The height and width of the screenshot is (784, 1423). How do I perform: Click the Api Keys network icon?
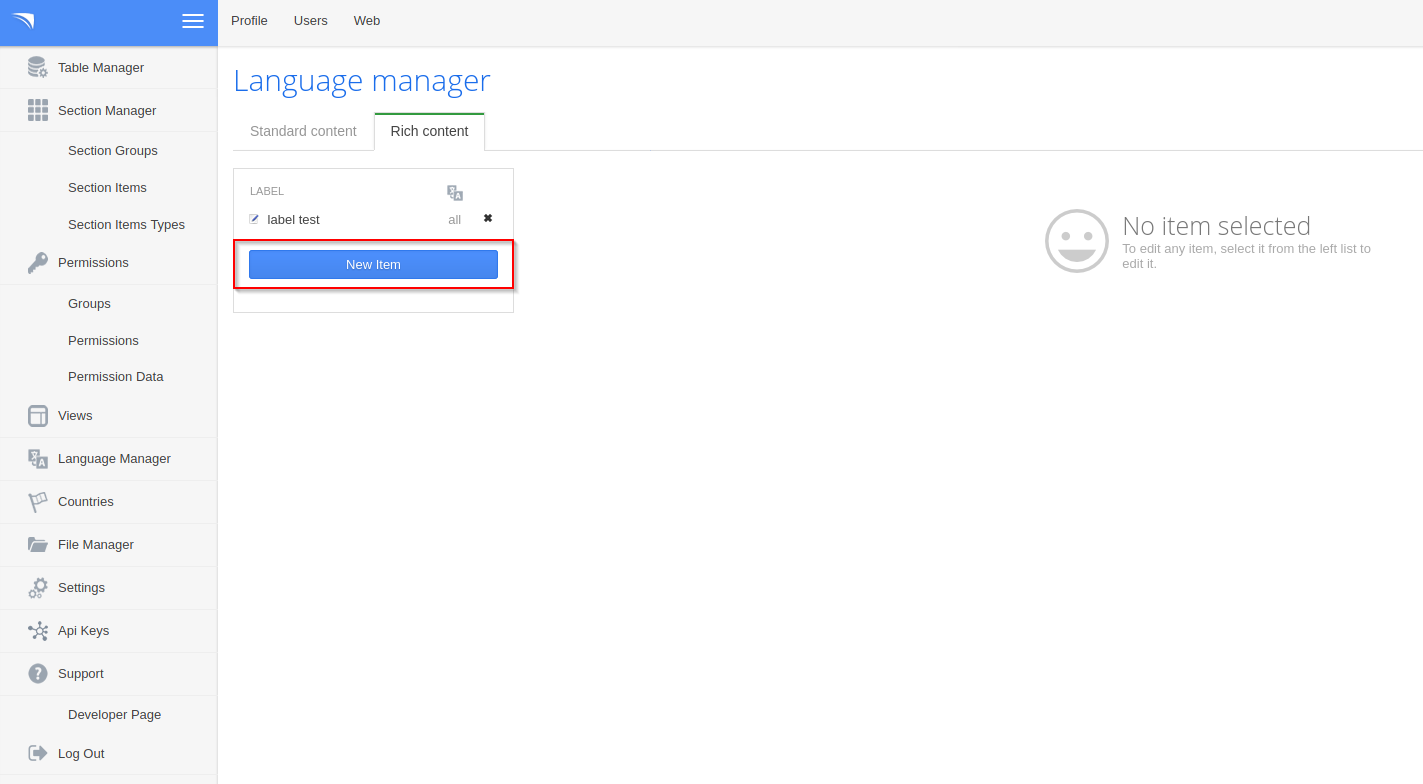(37, 630)
